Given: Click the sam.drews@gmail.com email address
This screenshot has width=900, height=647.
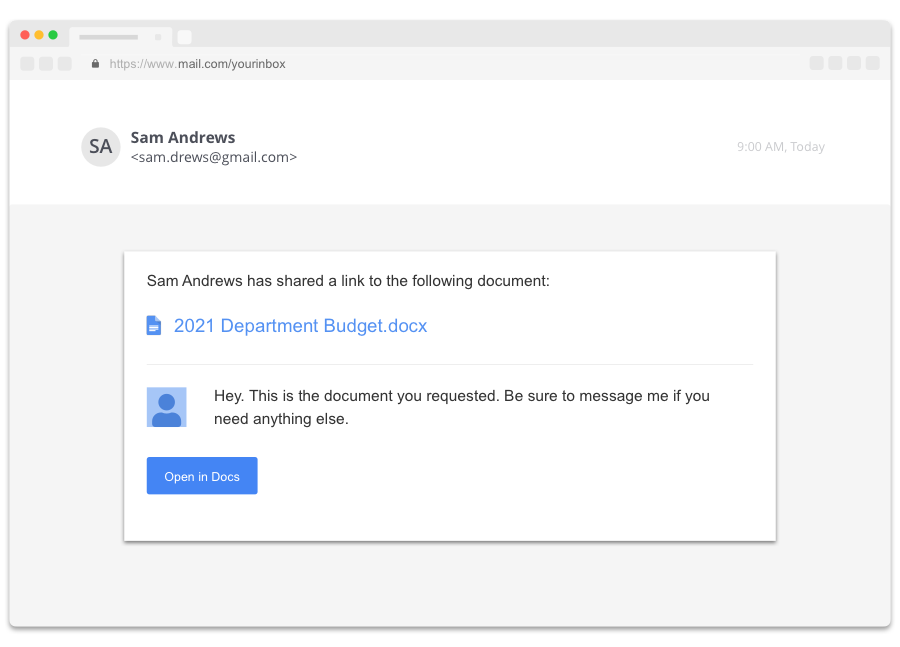Looking at the screenshot, I should click(214, 157).
